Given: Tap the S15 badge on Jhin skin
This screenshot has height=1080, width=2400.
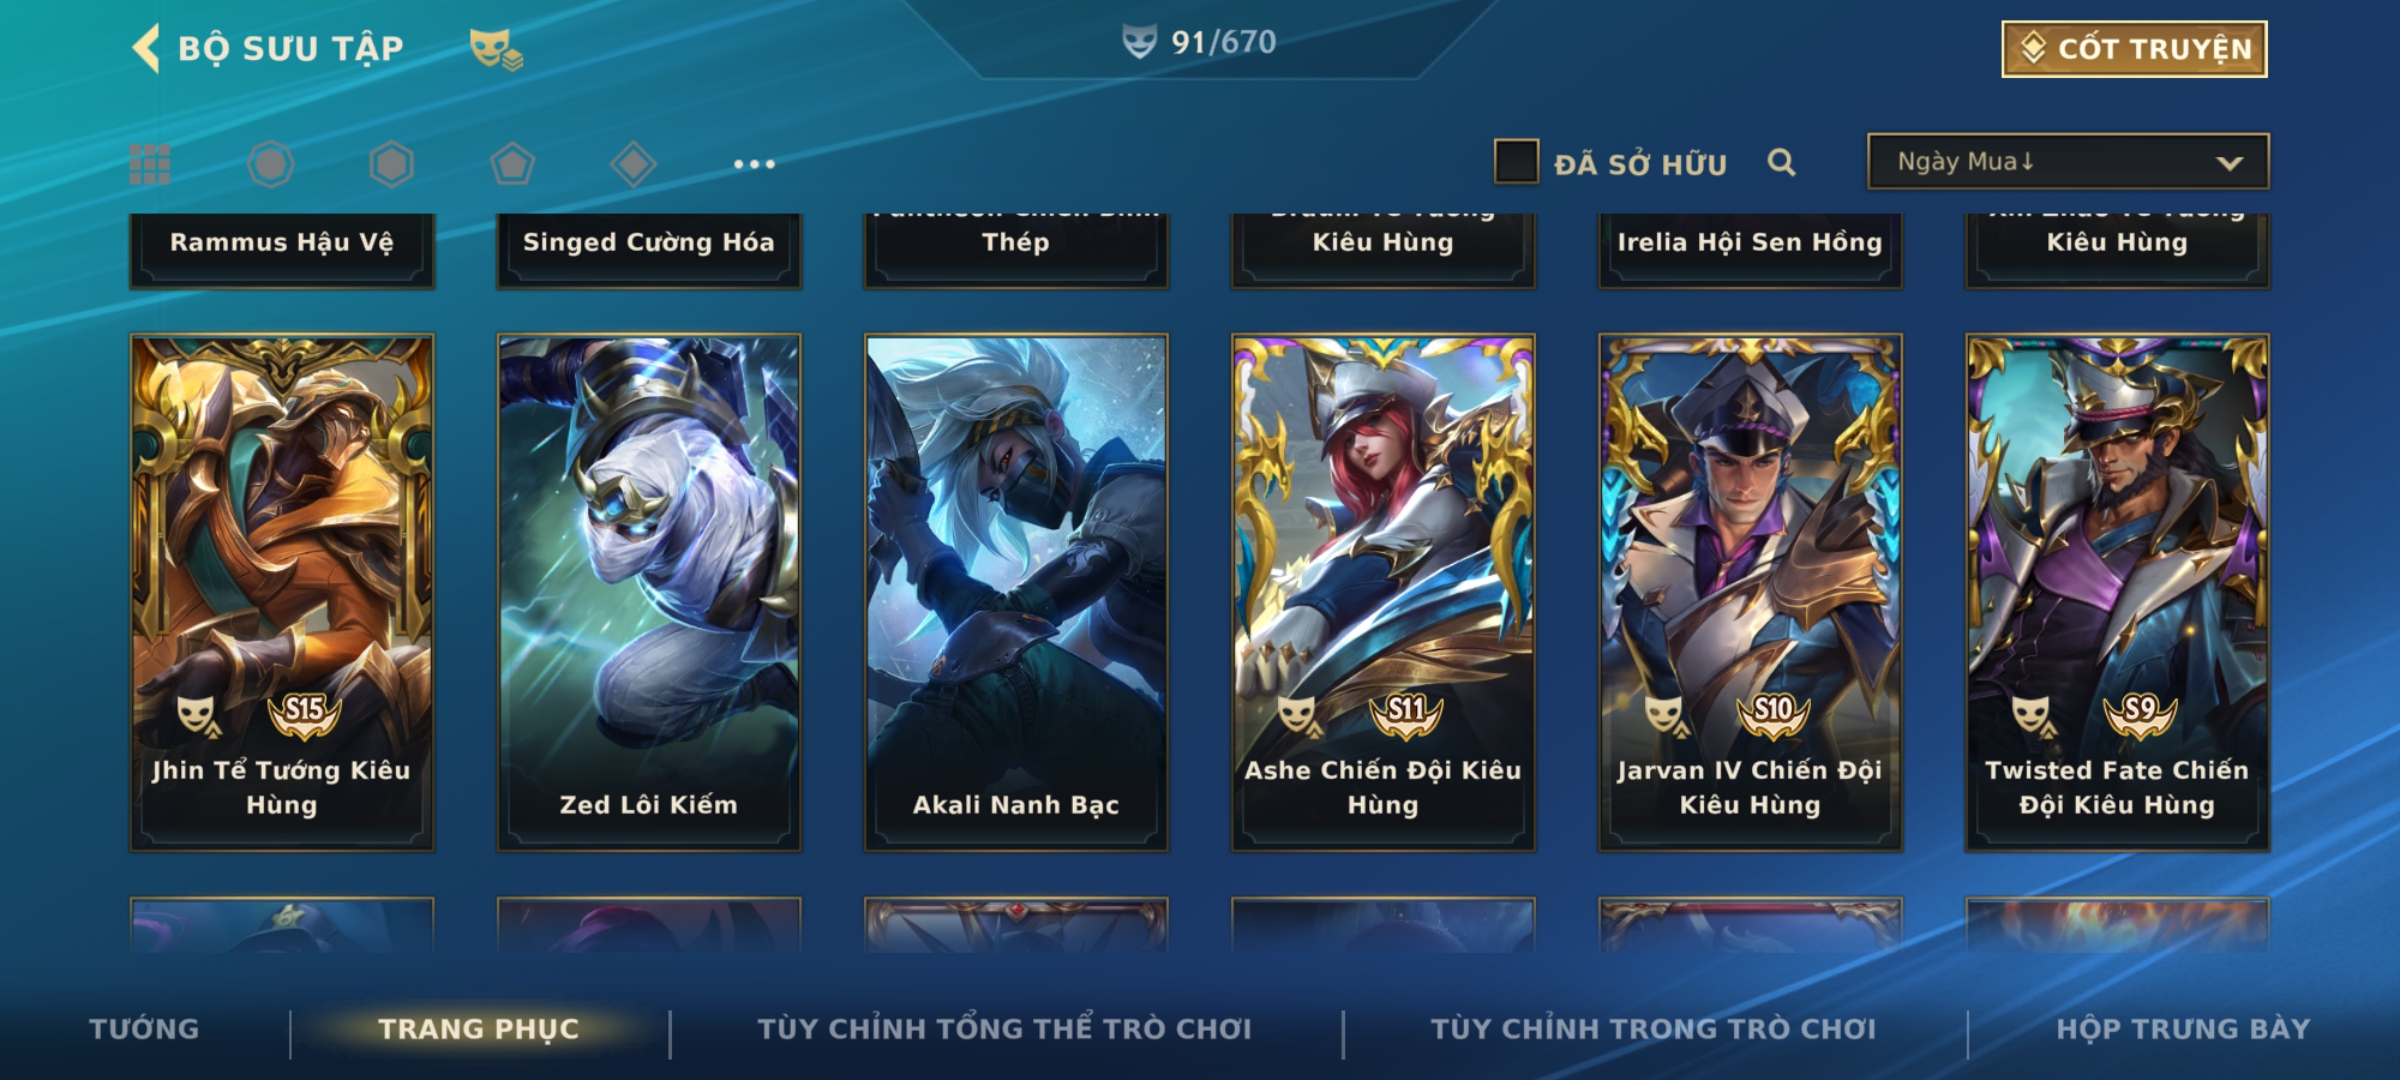Looking at the screenshot, I should (304, 713).
